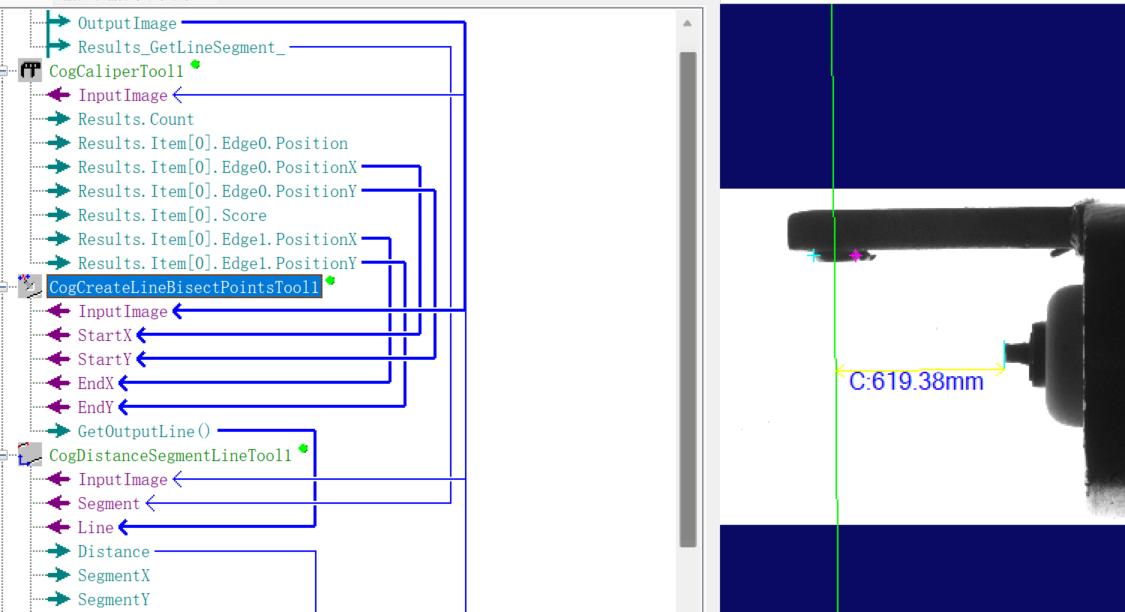
Task: Select Results.Item[0].Edge0.PositionY terminal
Action: 217,192
